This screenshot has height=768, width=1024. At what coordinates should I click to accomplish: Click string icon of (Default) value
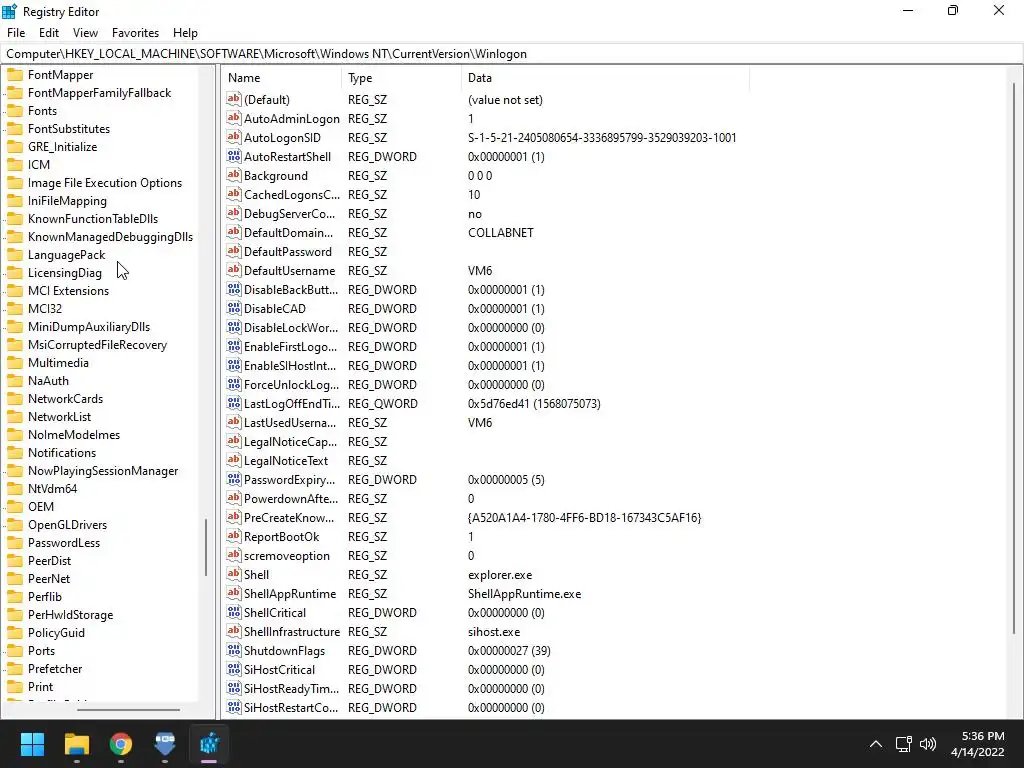point(234,99)
